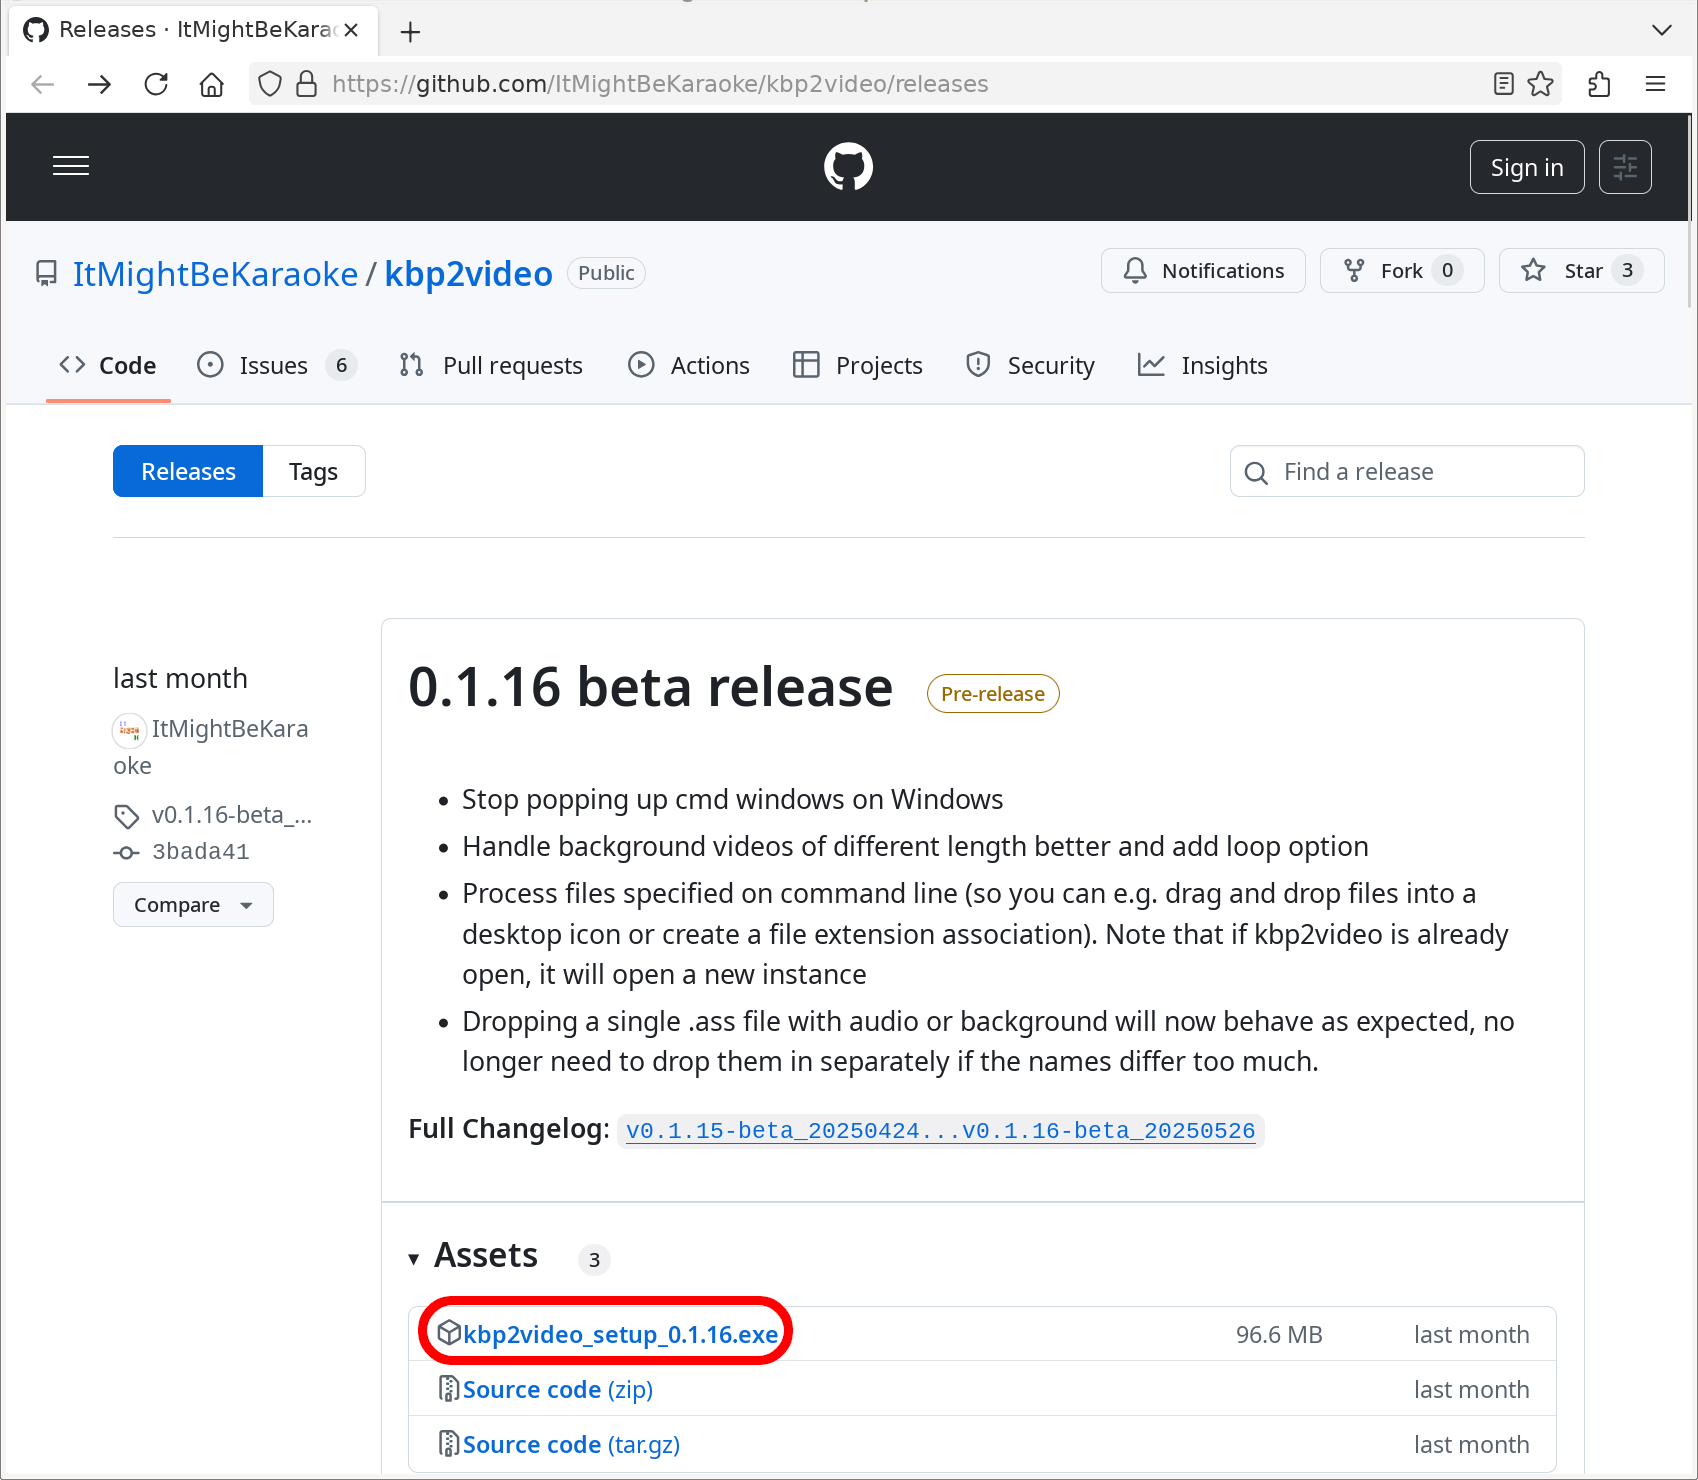Open browser extensions puzzle icon
Viewport: 1698px width, 1480px height.
1599,84
